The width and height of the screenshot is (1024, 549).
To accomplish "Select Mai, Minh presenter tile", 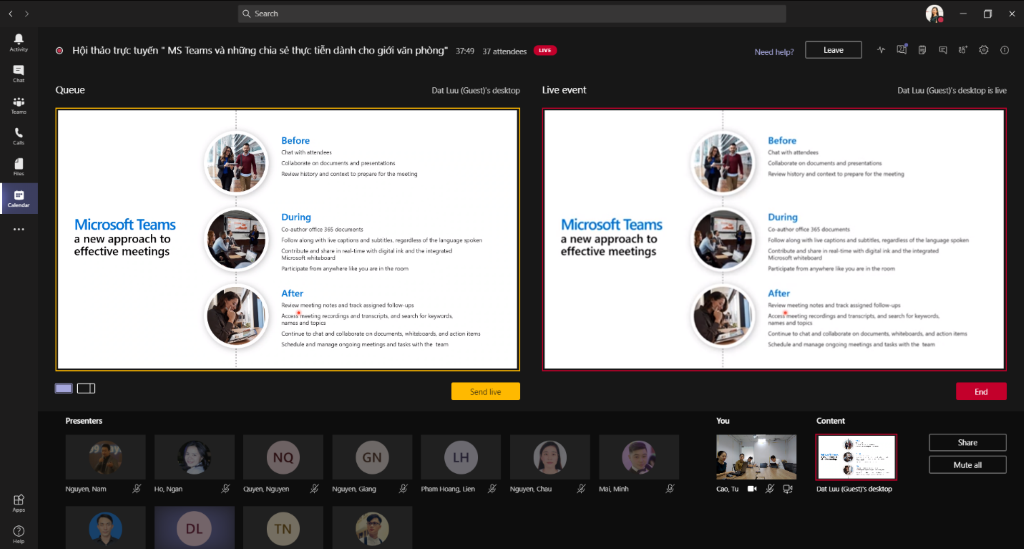I will point(638,457).
